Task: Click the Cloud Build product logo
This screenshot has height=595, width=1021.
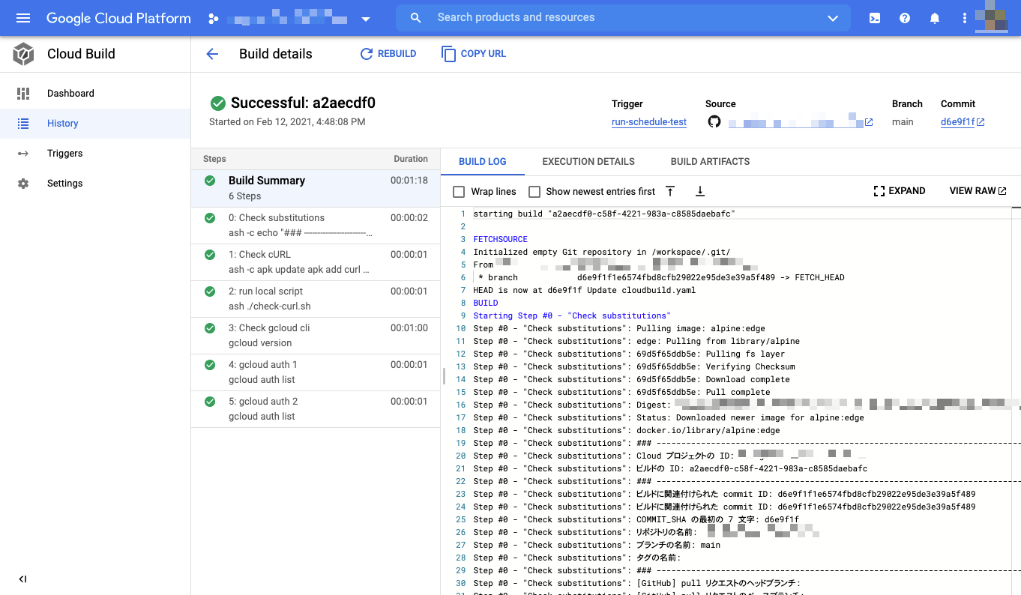Action: 23,54
